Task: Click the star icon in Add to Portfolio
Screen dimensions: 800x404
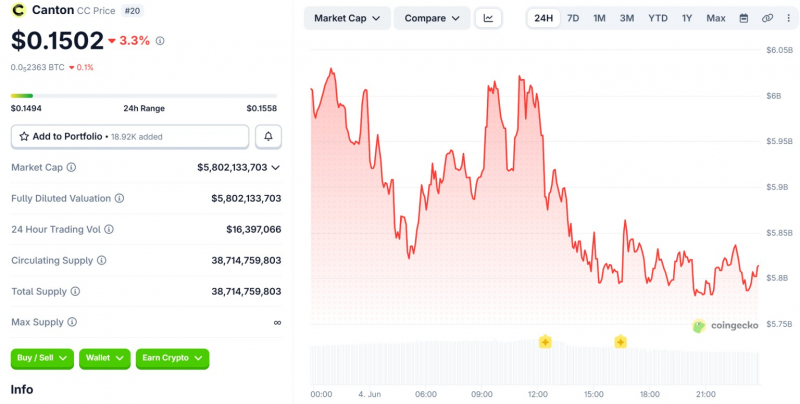Action: pos(24,137)
